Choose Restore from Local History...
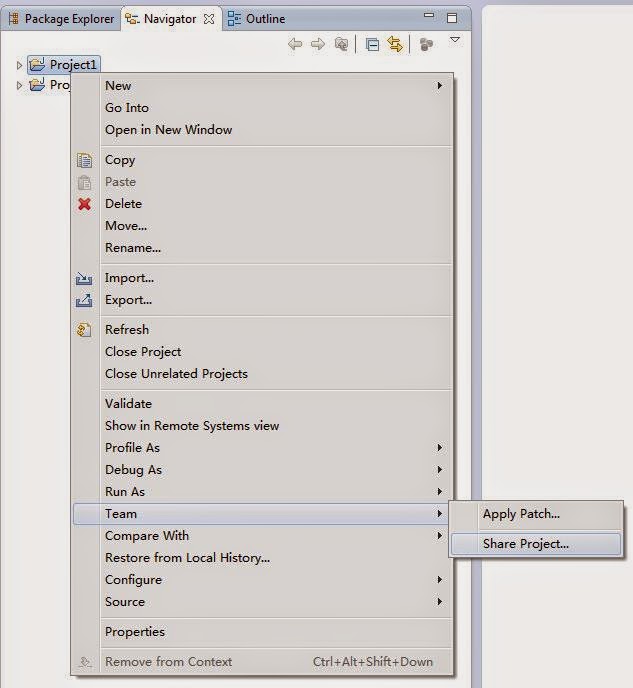This screenshot has height=688, width=633. [x=262, y=557]
